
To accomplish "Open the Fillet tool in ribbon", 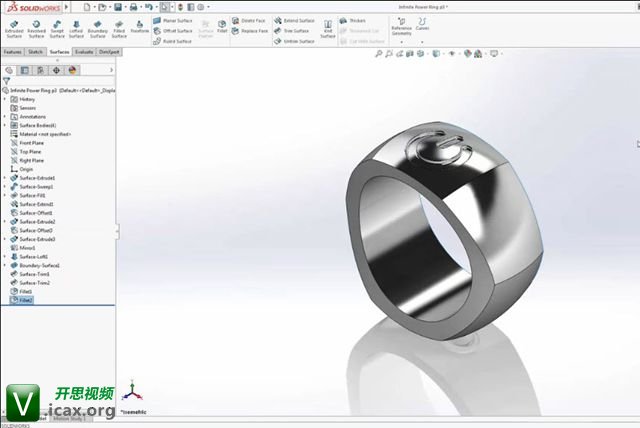I will tap(223, 27).
